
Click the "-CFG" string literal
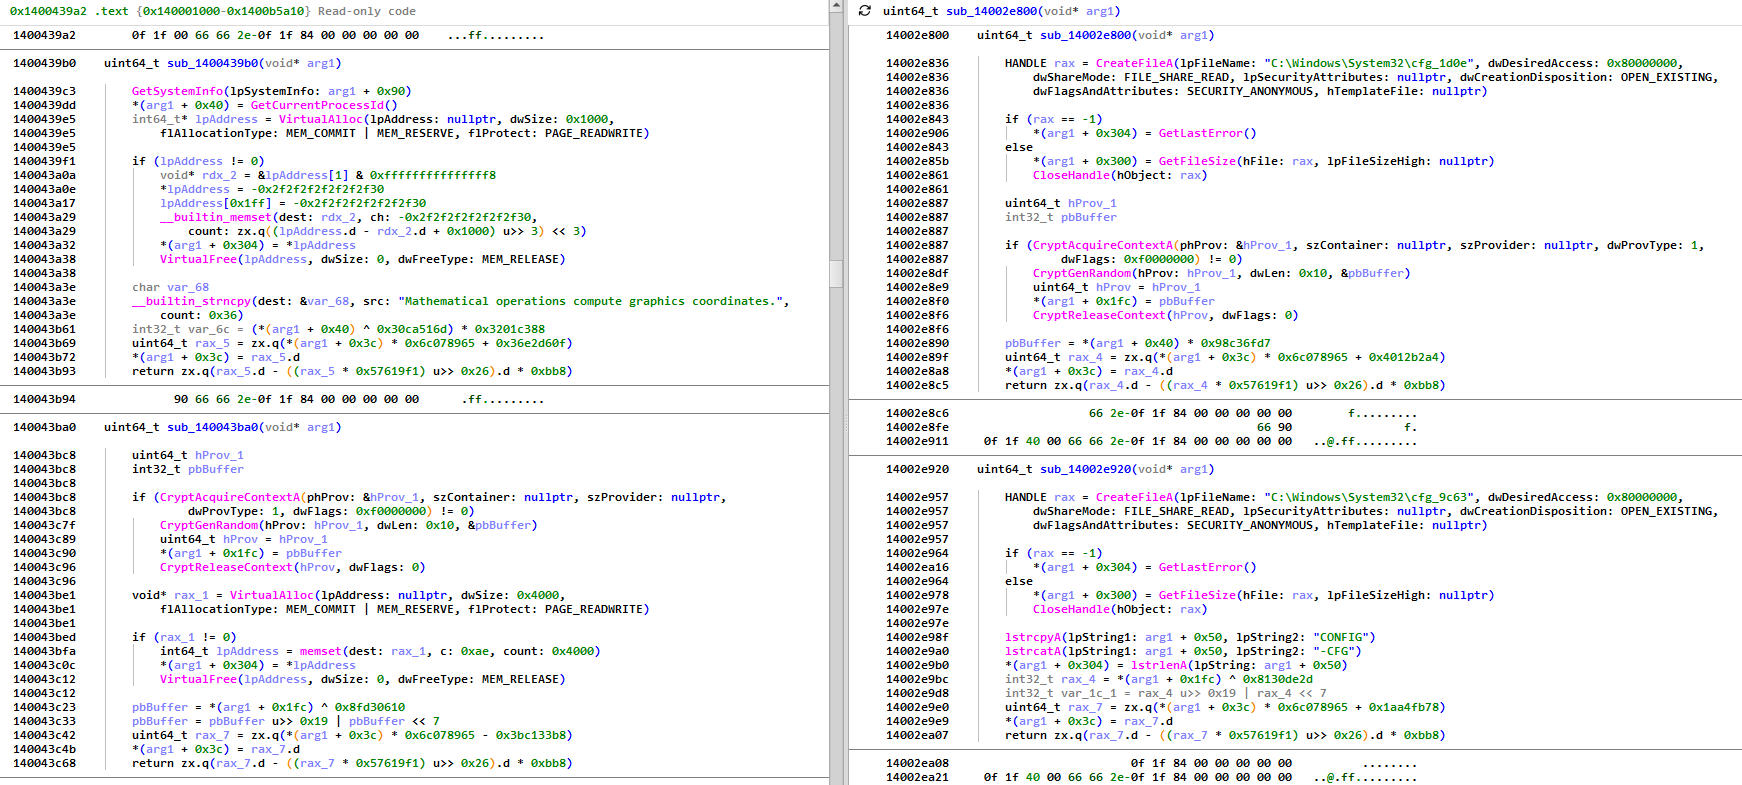click(1333, 651)
